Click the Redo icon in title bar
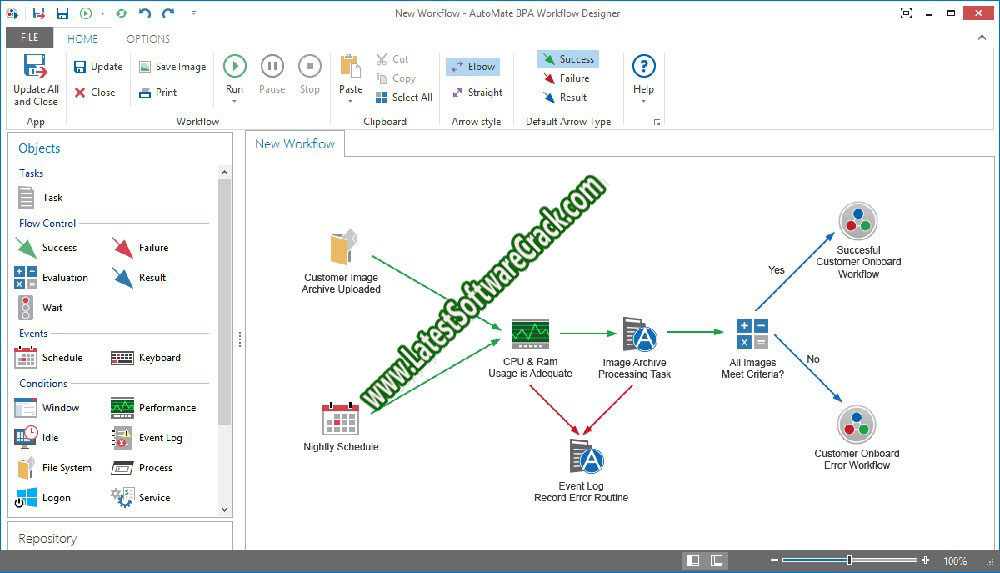Screen dimensions: 1000x573 168,13
